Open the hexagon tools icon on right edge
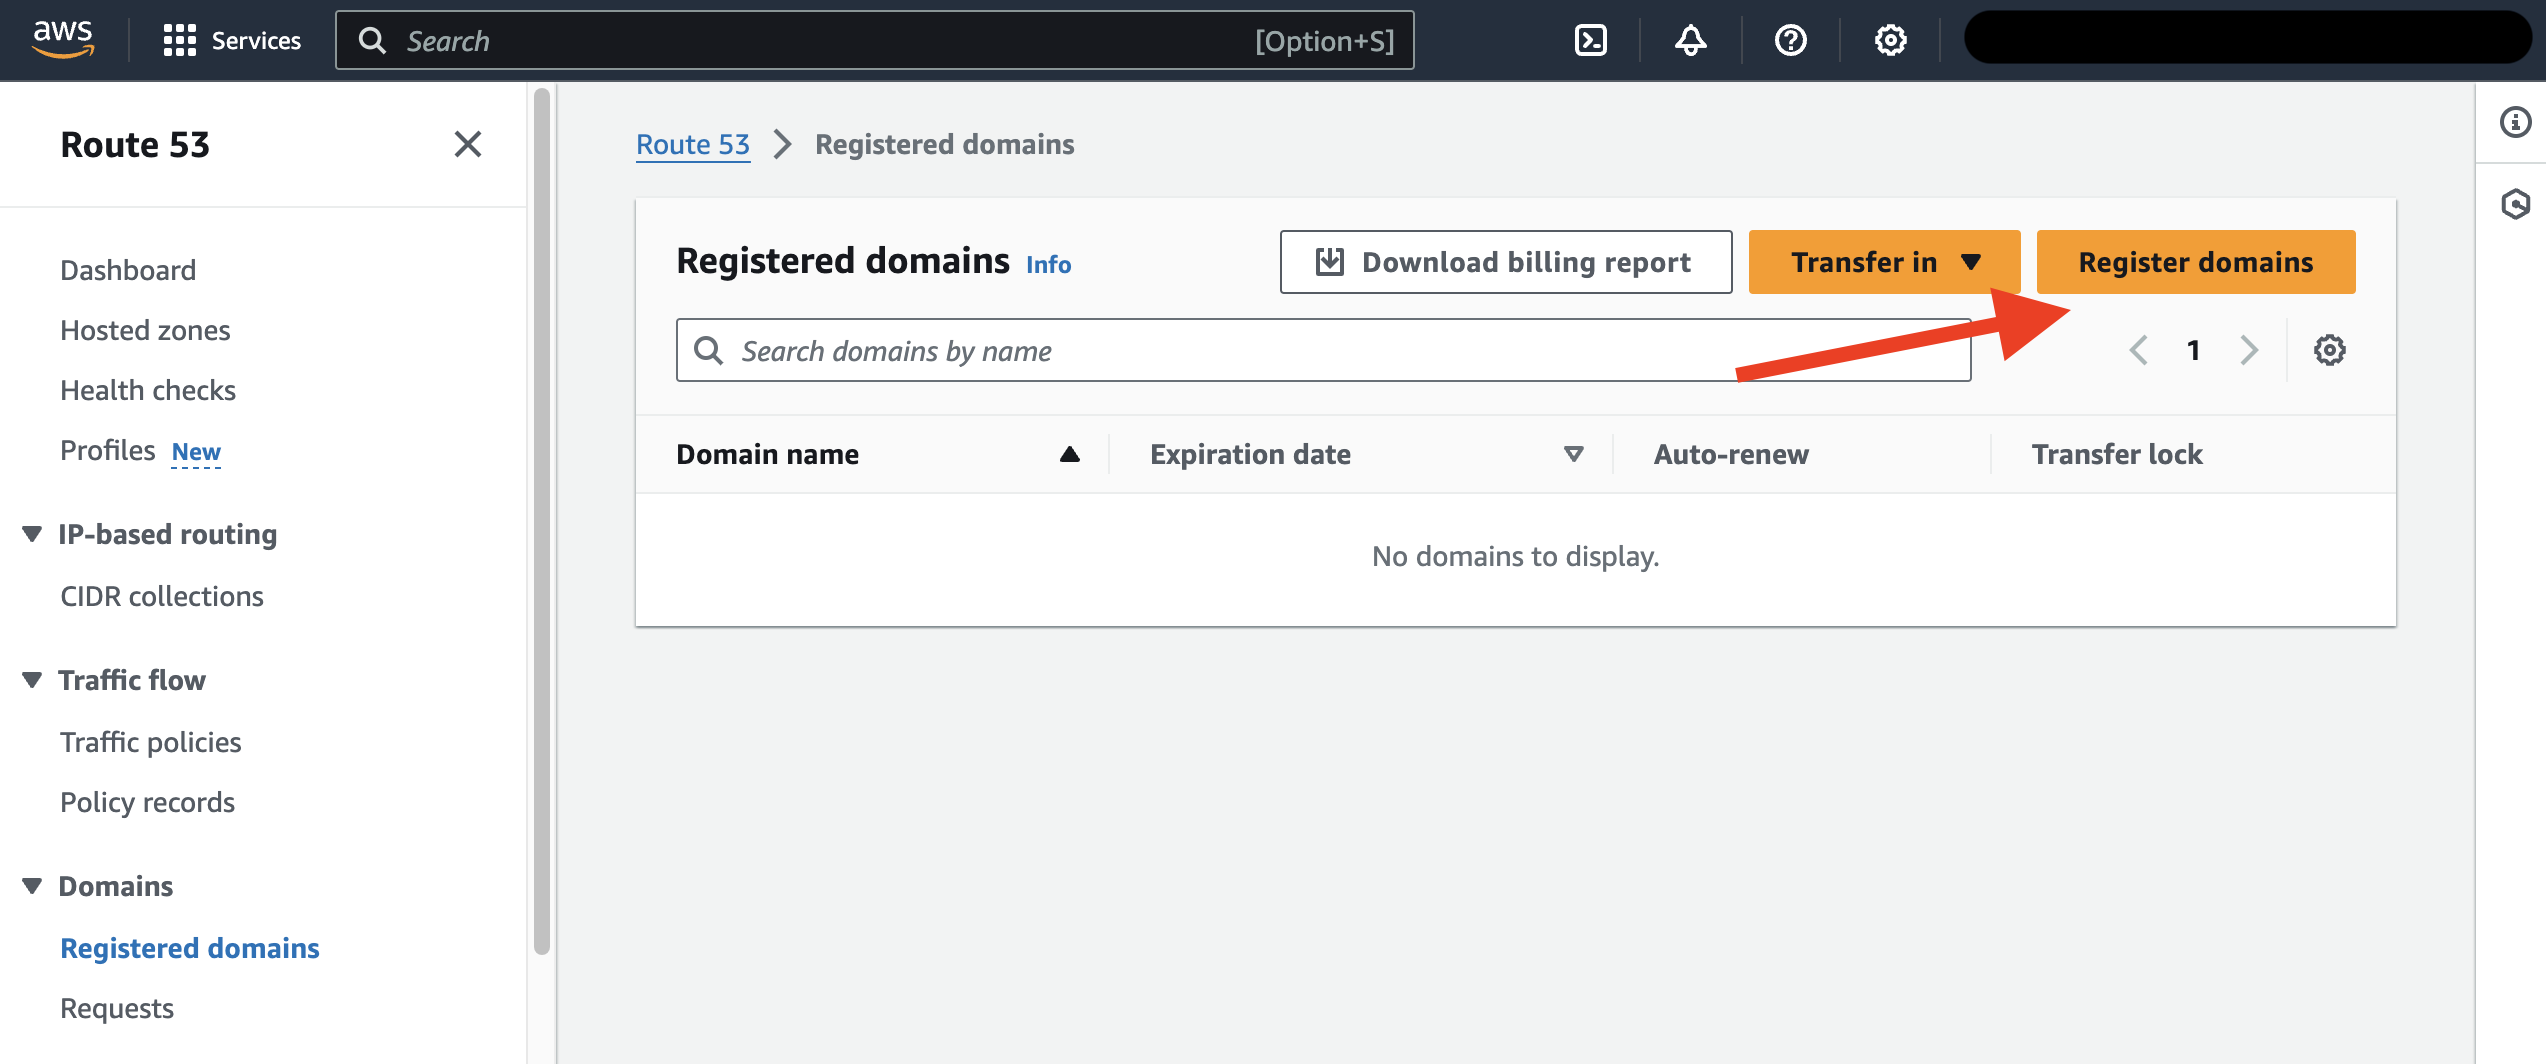The image size is (2546, 1064). coord(2515,204)
